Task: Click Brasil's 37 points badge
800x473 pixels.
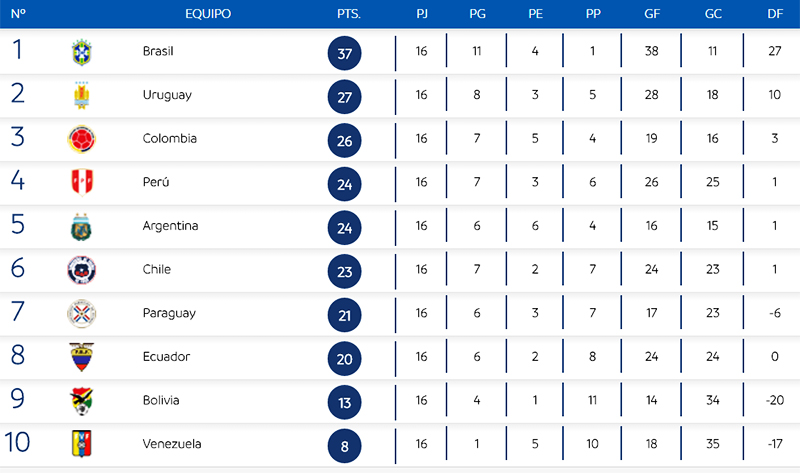Action: point(345,53)
